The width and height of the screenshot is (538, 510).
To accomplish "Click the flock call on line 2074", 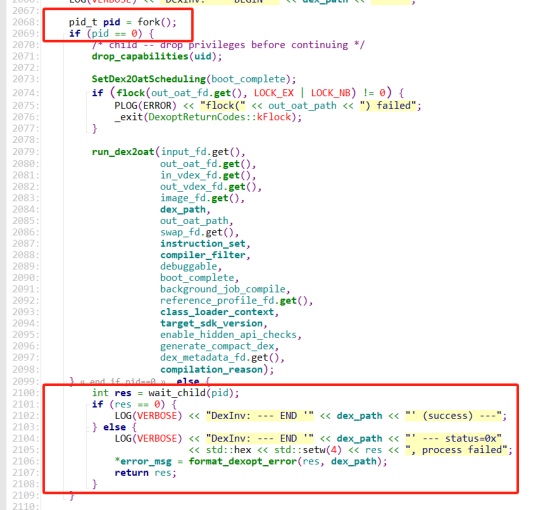I will pyautogui.click(x=131, y=93).
